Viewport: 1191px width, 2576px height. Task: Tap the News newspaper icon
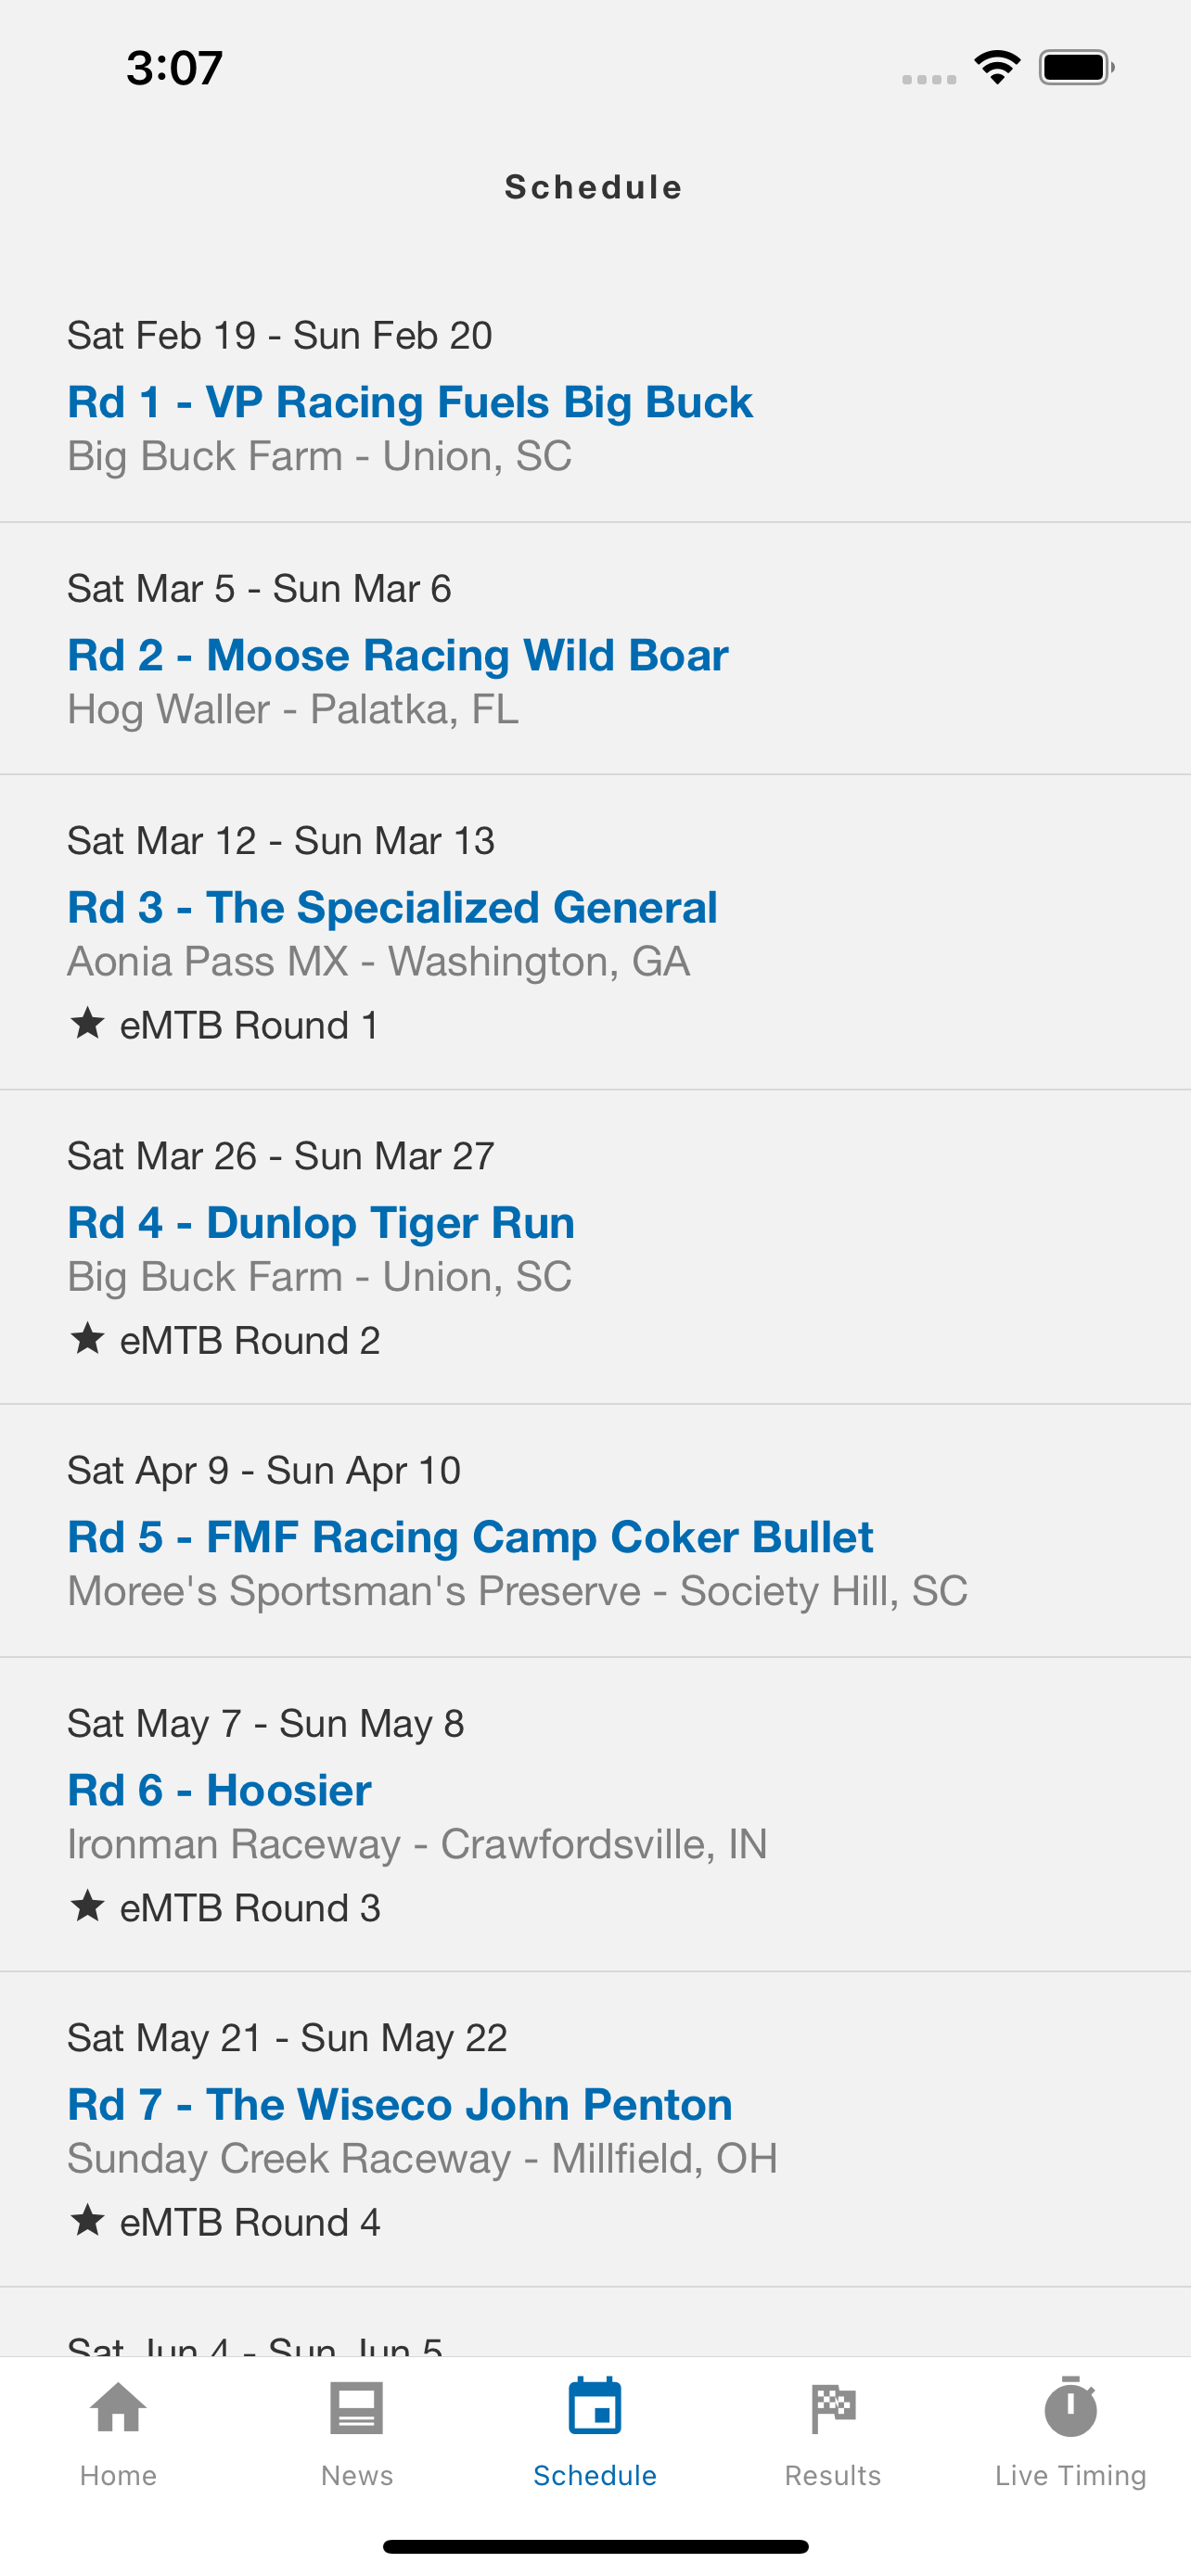click(356, 2408)
